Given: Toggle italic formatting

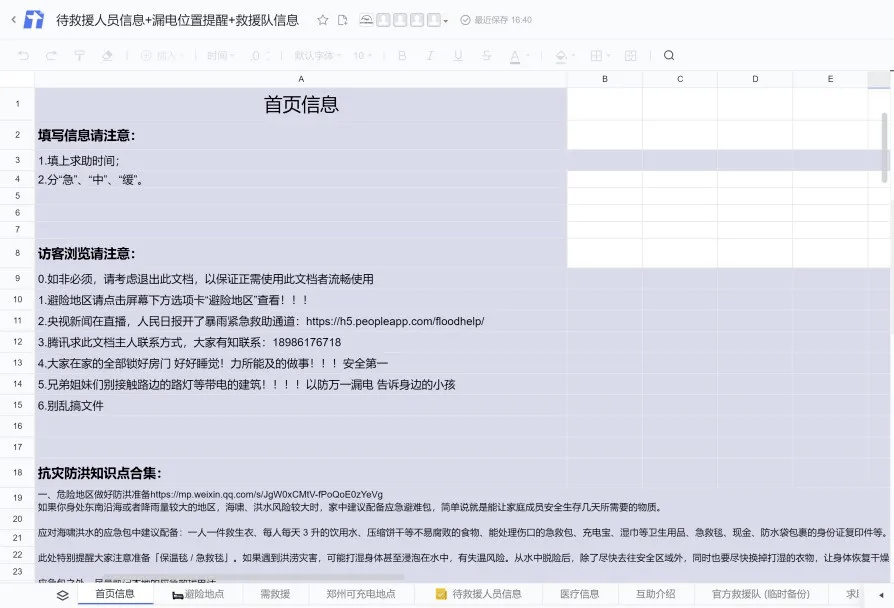Looking at the screenshot, I should [430, 55].
